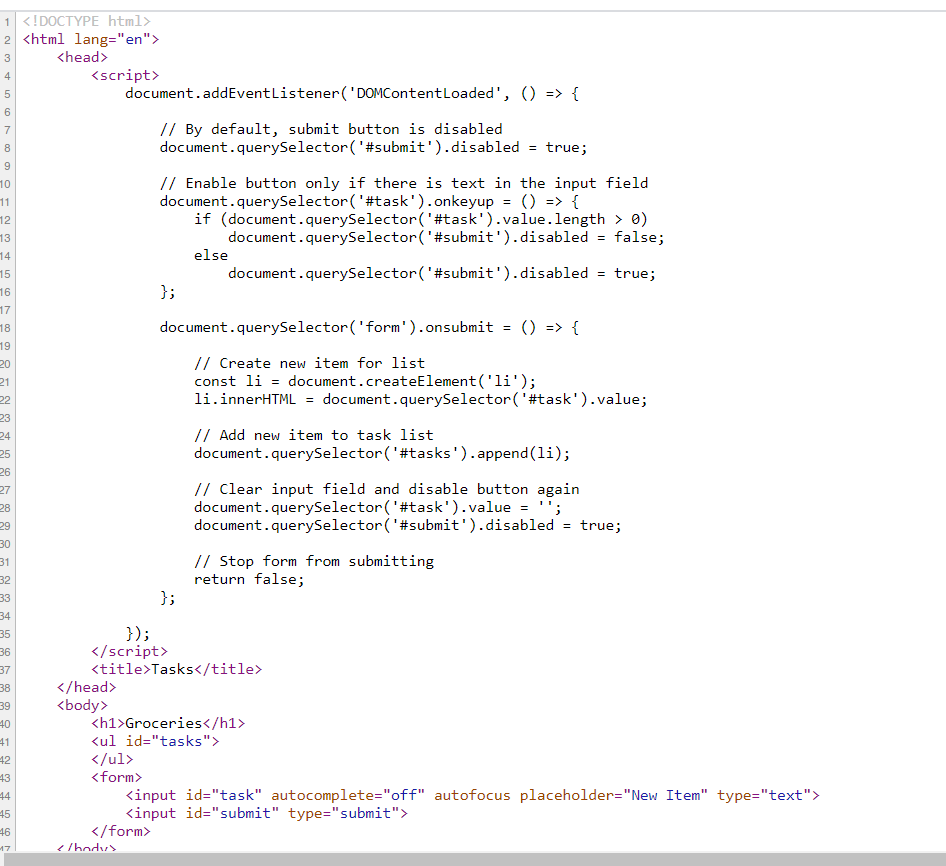Click the 'disabled = false;' line
The image size is (946, 866).
coord(446,237)
